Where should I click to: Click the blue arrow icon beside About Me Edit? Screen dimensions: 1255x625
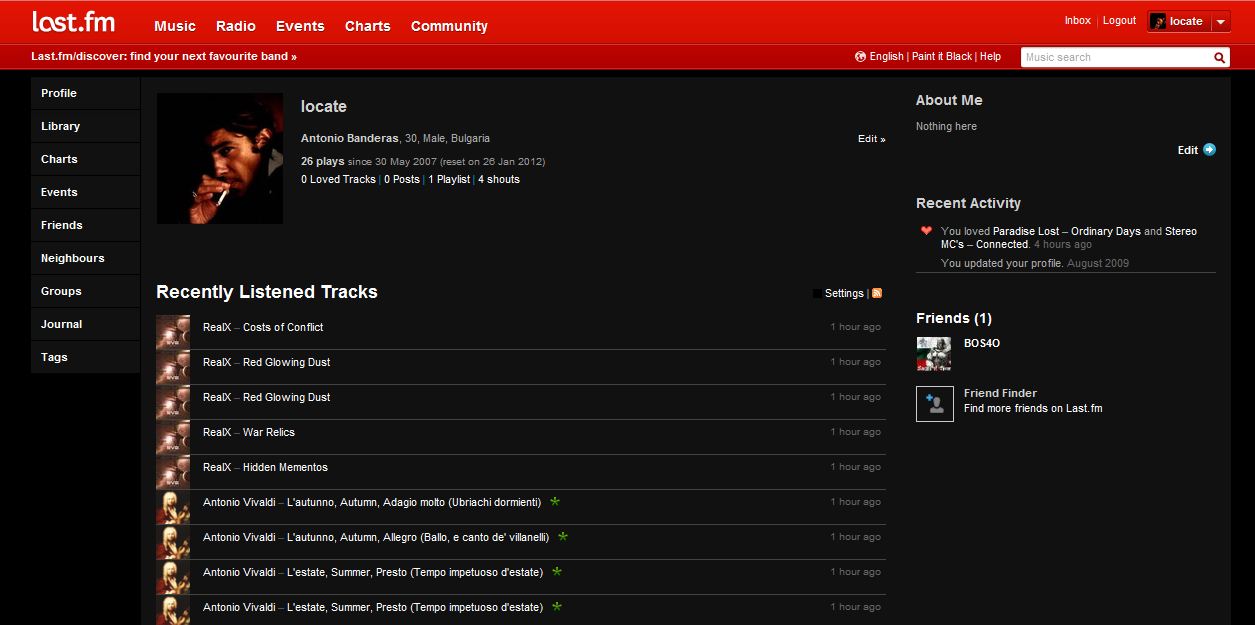1209,150
